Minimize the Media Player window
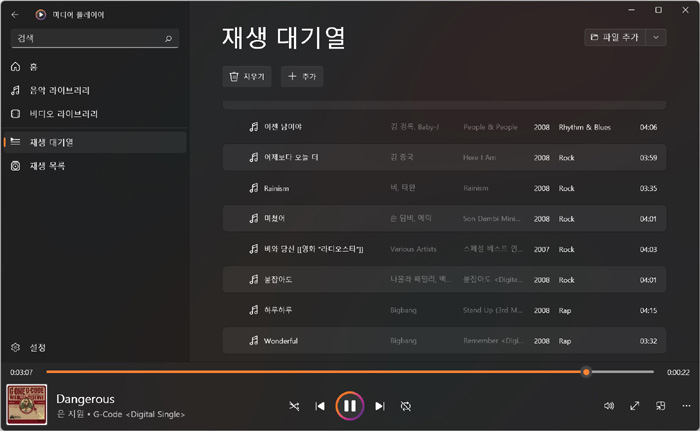The image size is (700, 431). 631,10
